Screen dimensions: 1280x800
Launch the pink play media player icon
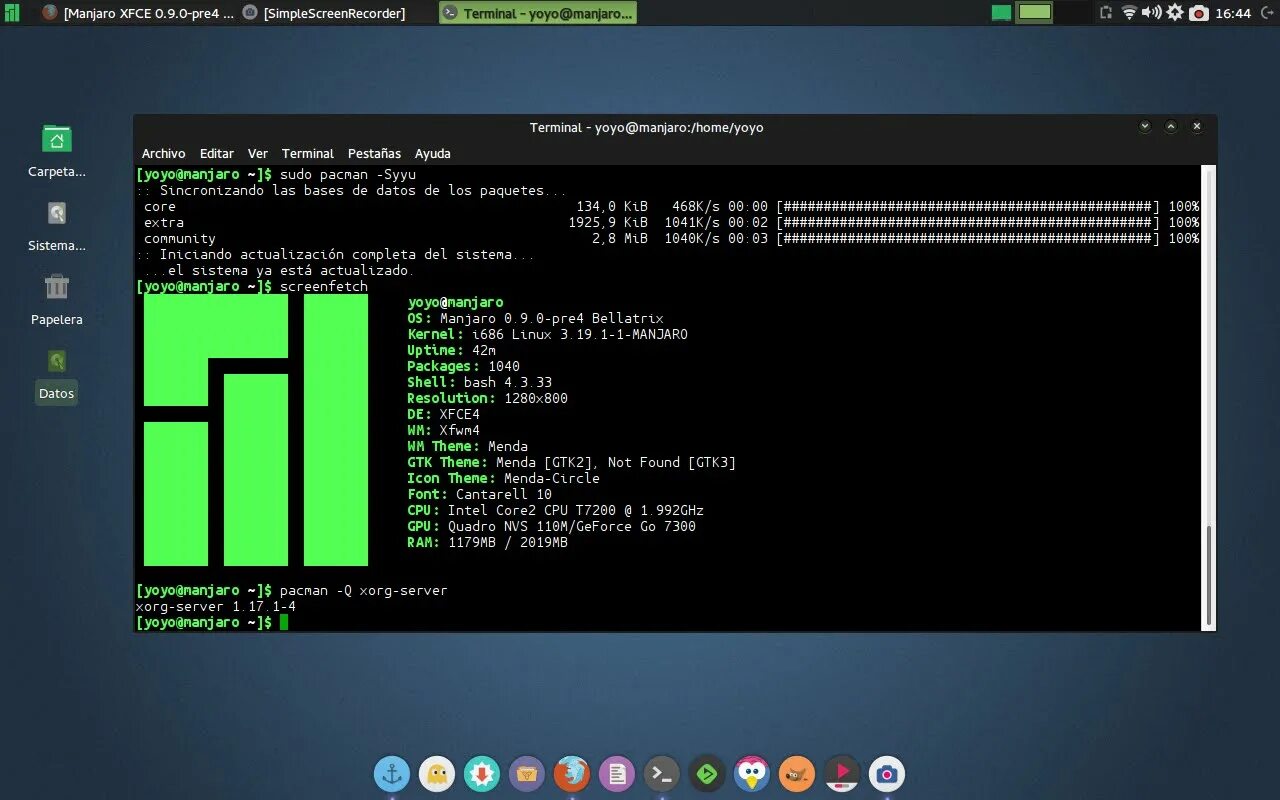[842, 773]
